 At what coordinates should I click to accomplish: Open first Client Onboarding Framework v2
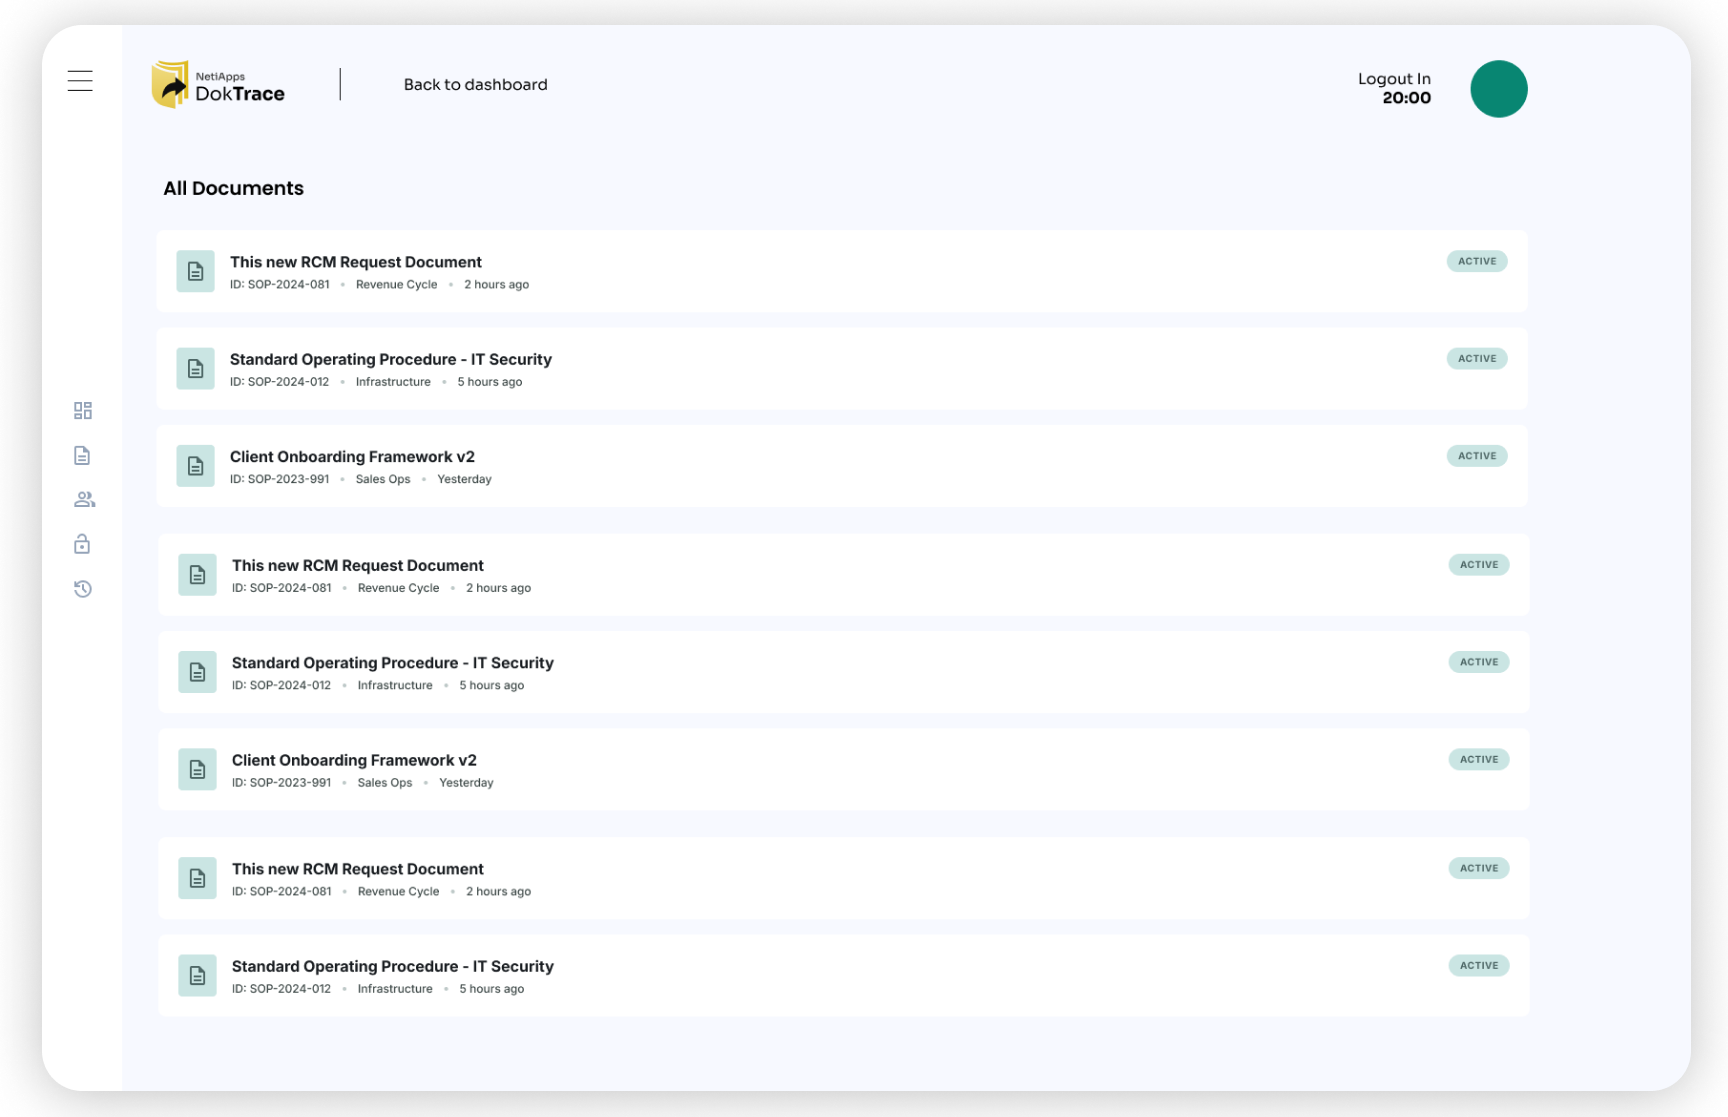click(x=352, y=457)
